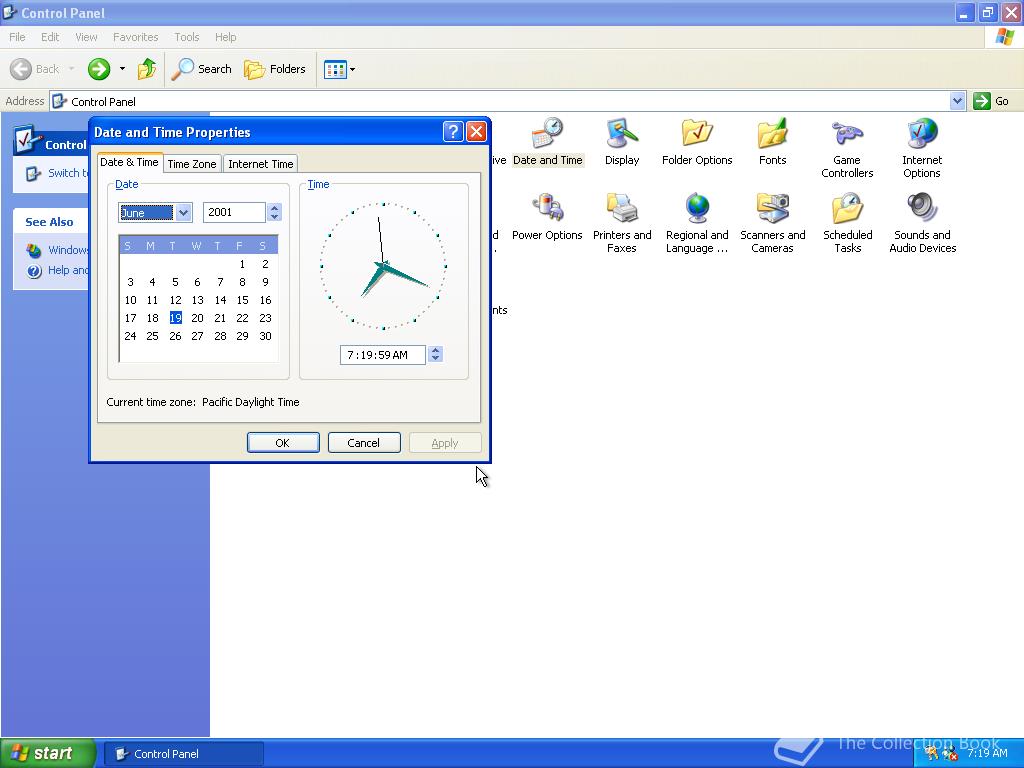The width and height of the screenshot is (1024, 768).
Task: Switch to the Internet Time tab
Action: (261, 164)
